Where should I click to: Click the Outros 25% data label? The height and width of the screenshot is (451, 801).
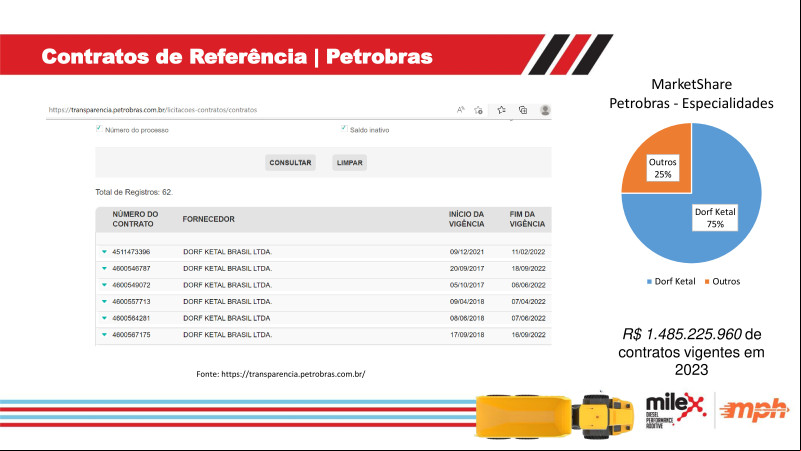[663, 168]
